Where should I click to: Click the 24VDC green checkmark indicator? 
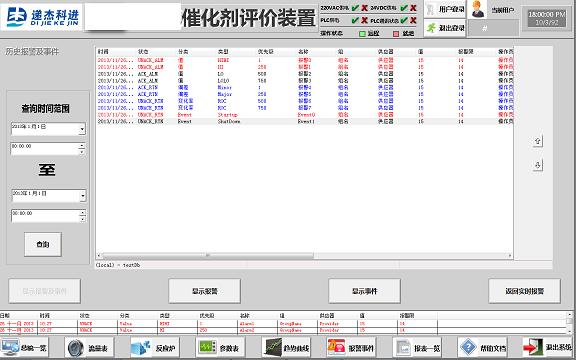point(404,8)
